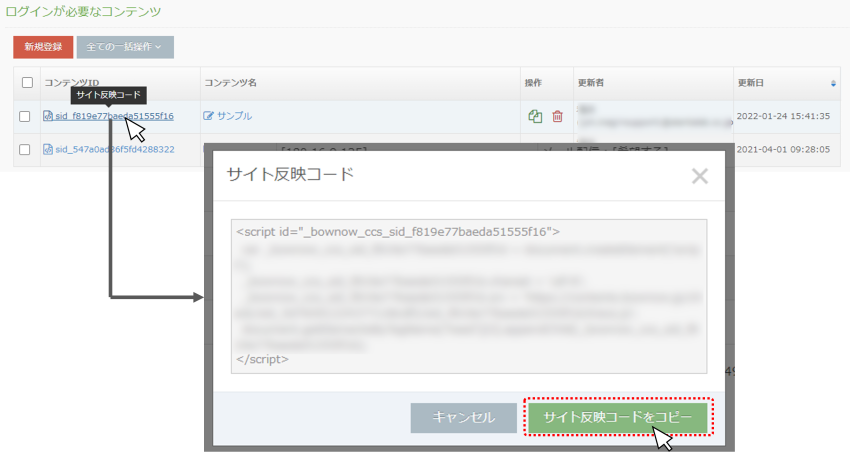Click the 2021-04-01 09:28:05 date cell
This screenshot has height=452, width=850.
(x=783, y=149)
